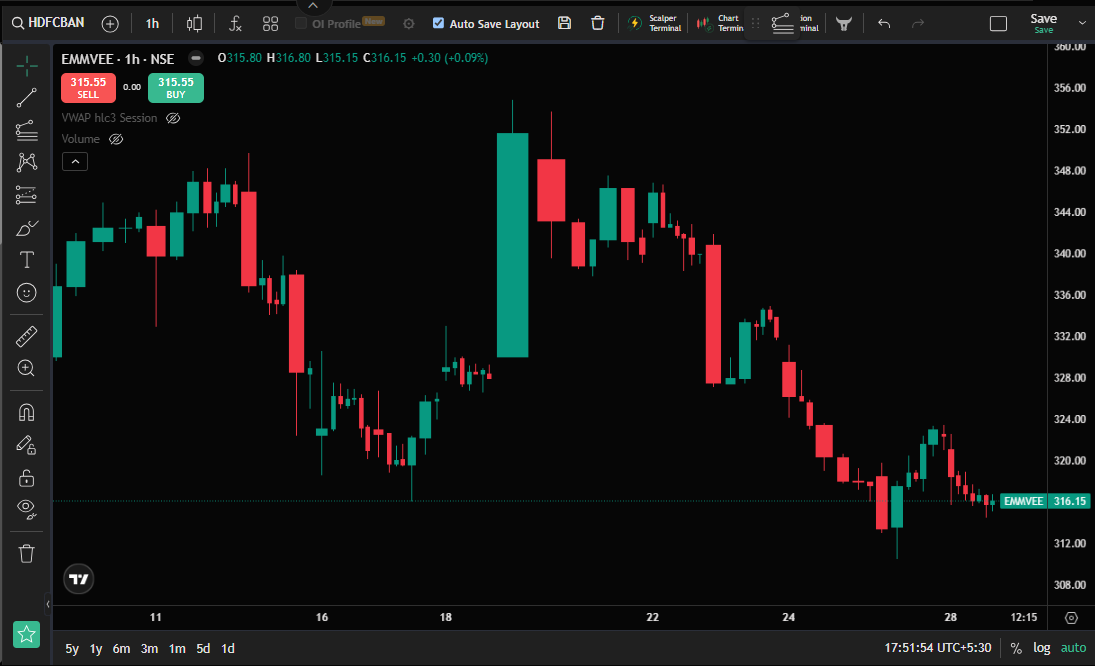Select the zoom in magnifier tool
The height and width of the screenshot is (666, 1095).
(27, 369)
